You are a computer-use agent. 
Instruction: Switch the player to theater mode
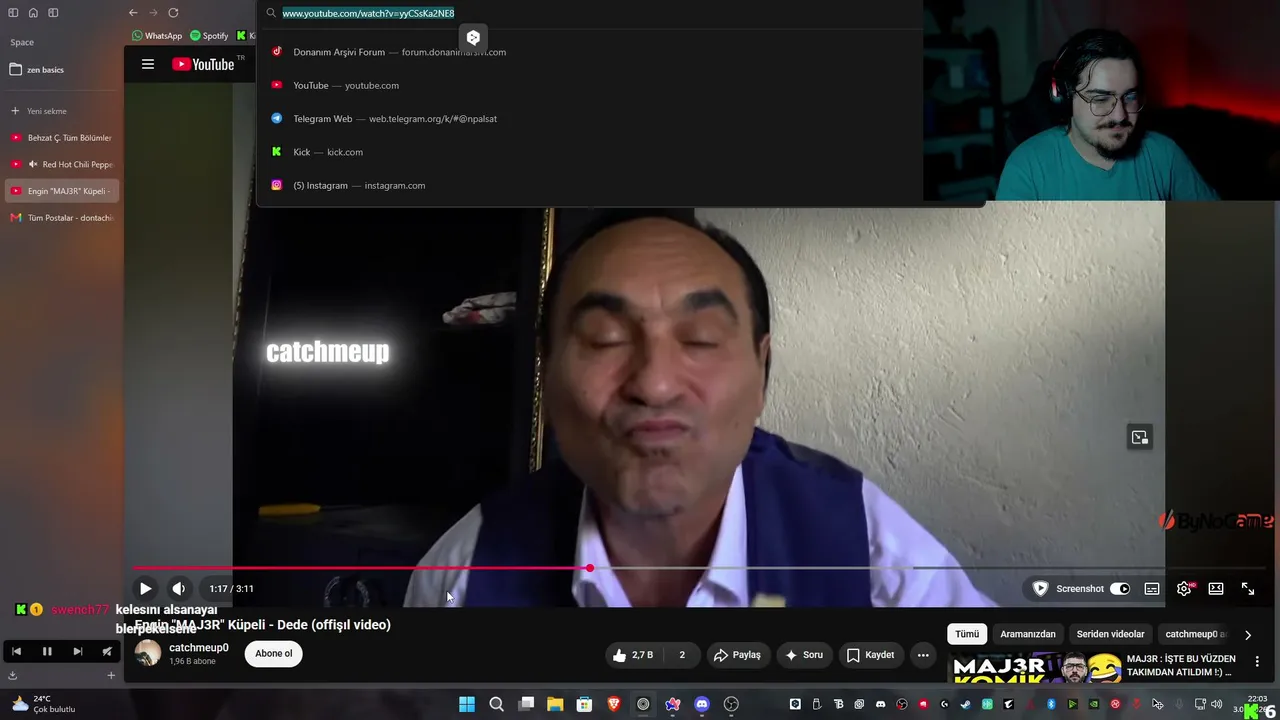(x=1216, y=589)
